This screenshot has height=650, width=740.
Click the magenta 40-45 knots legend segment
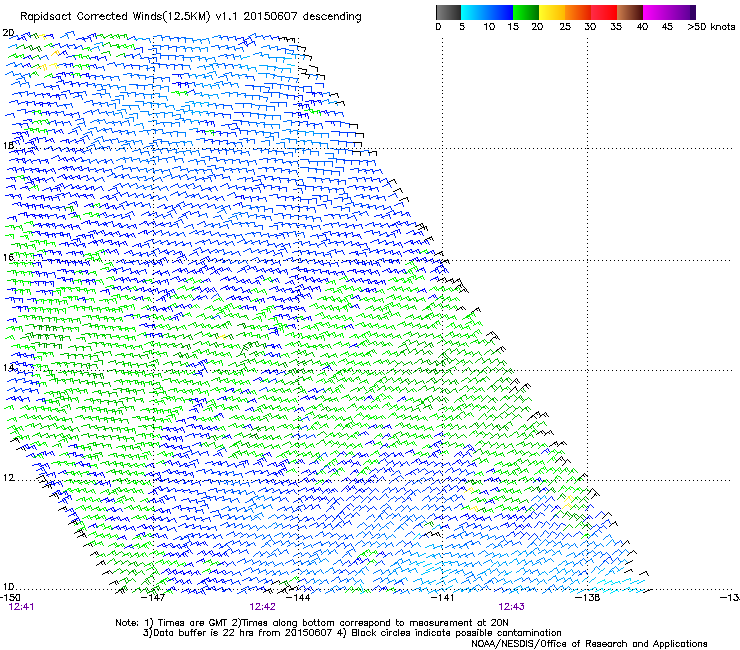(656, 12)
